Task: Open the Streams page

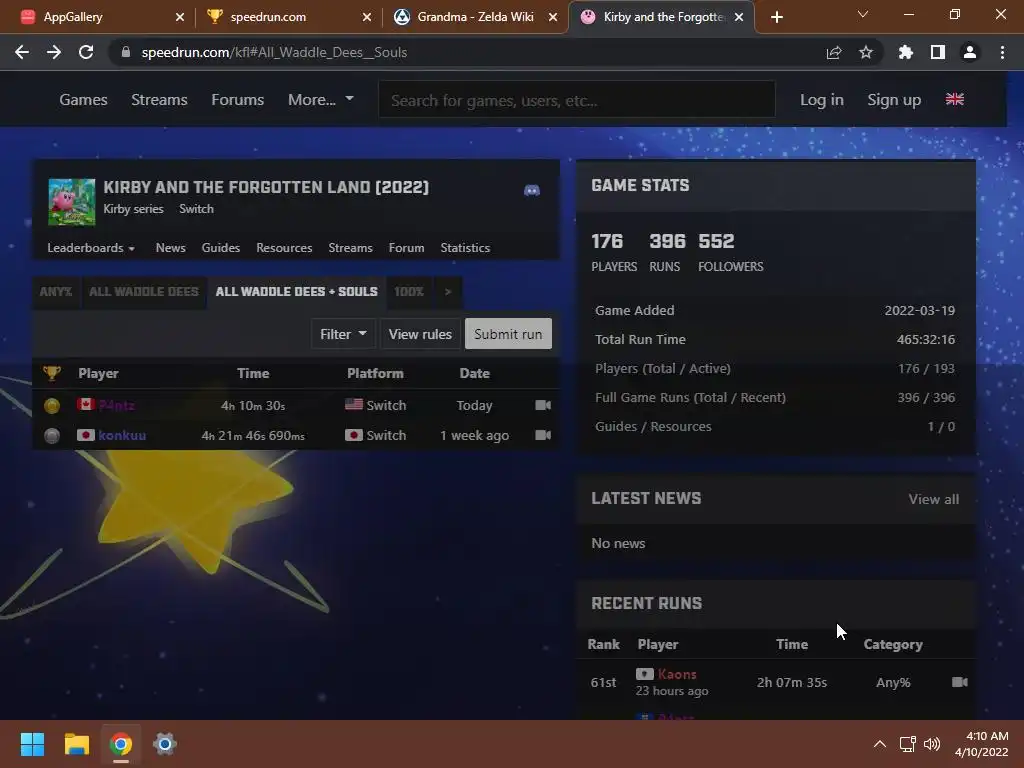Action: (x=159, y=100)
